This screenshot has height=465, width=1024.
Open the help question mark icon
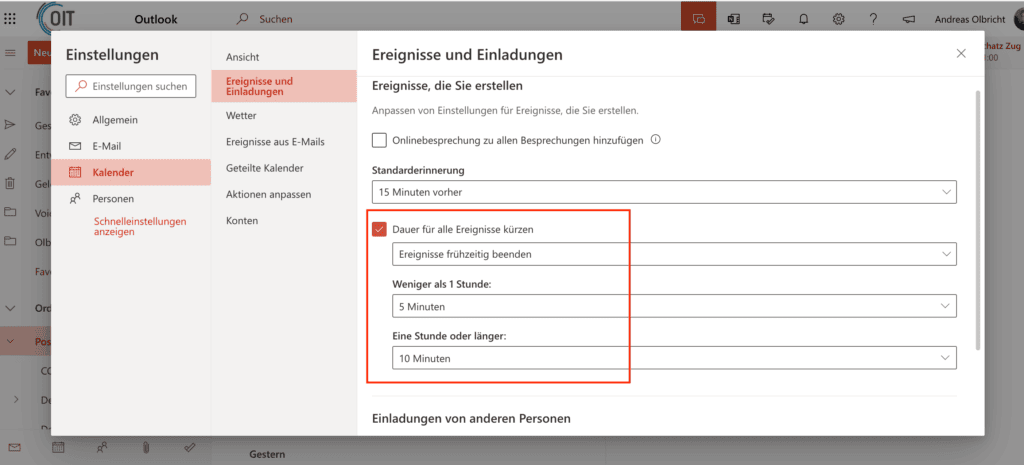[873, 18]
